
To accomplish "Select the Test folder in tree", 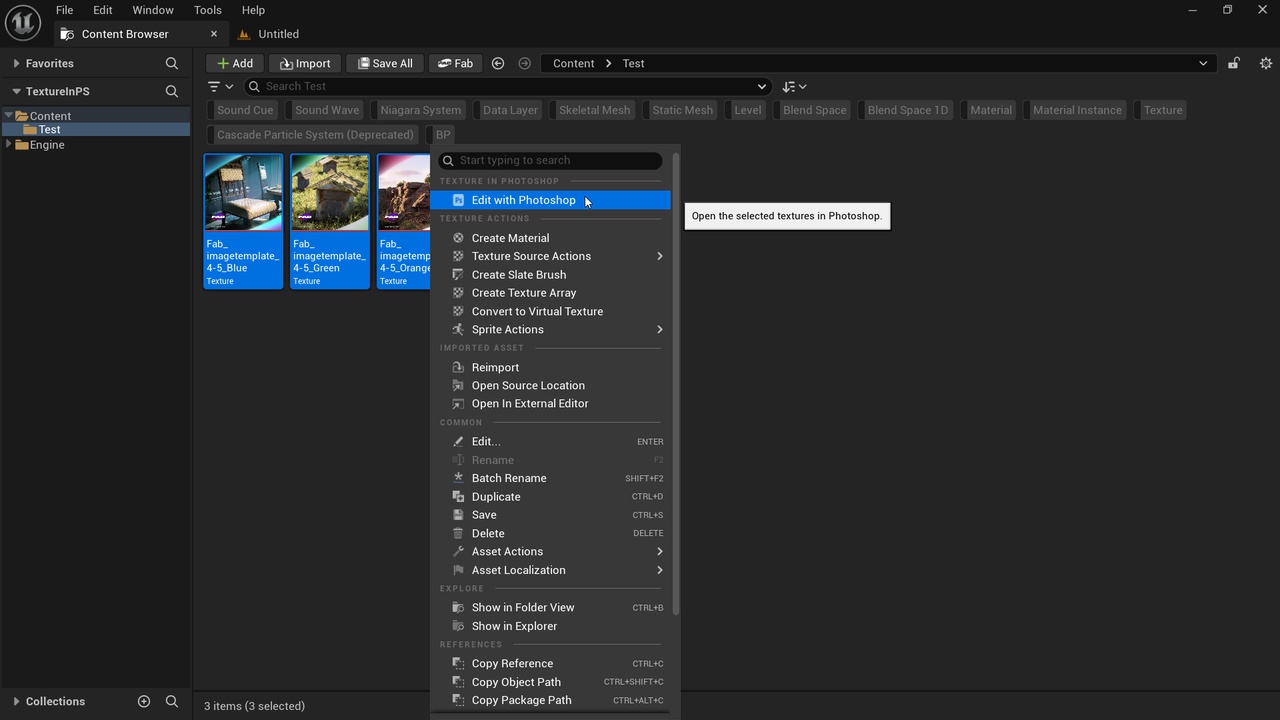I will click(49, 130).
